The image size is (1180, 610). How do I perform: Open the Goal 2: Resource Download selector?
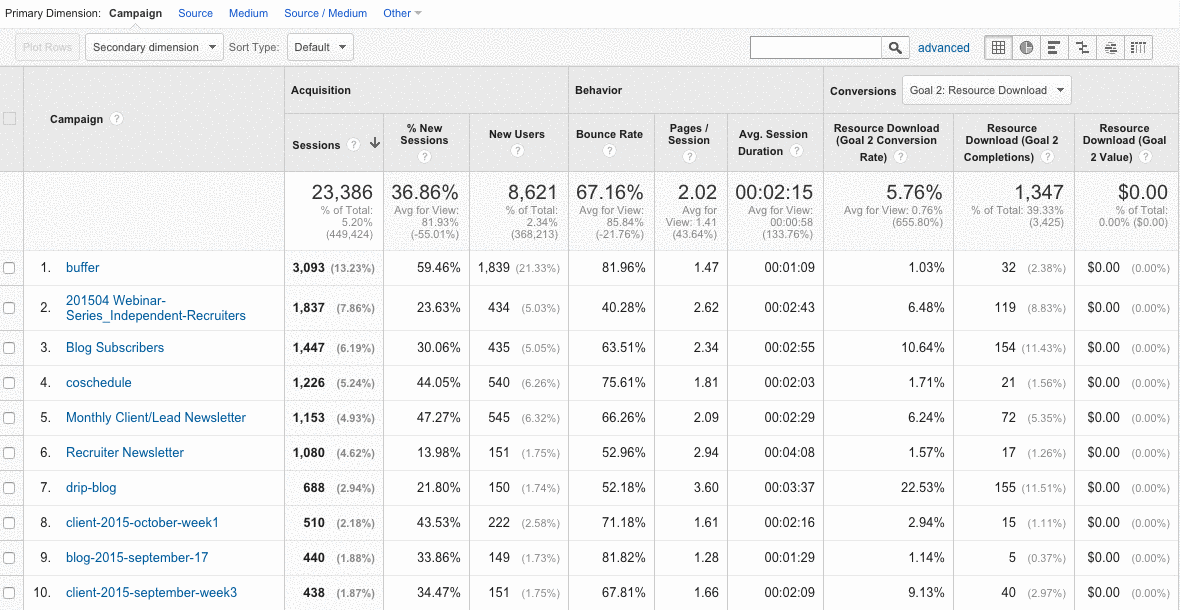[986, 90]
